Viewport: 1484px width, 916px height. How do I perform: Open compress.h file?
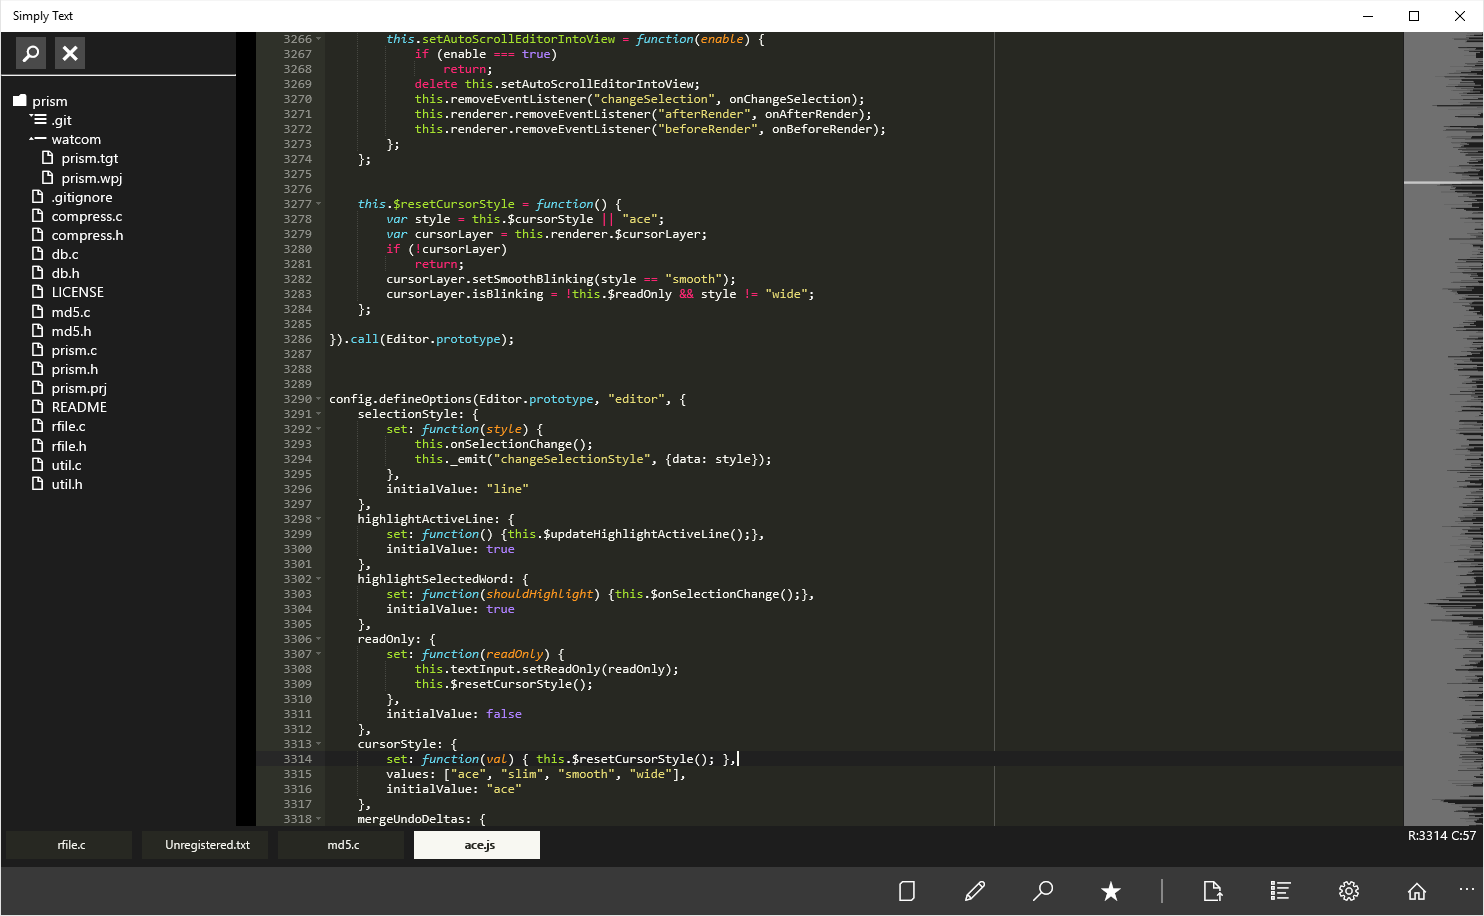click(x=88, y=235)
